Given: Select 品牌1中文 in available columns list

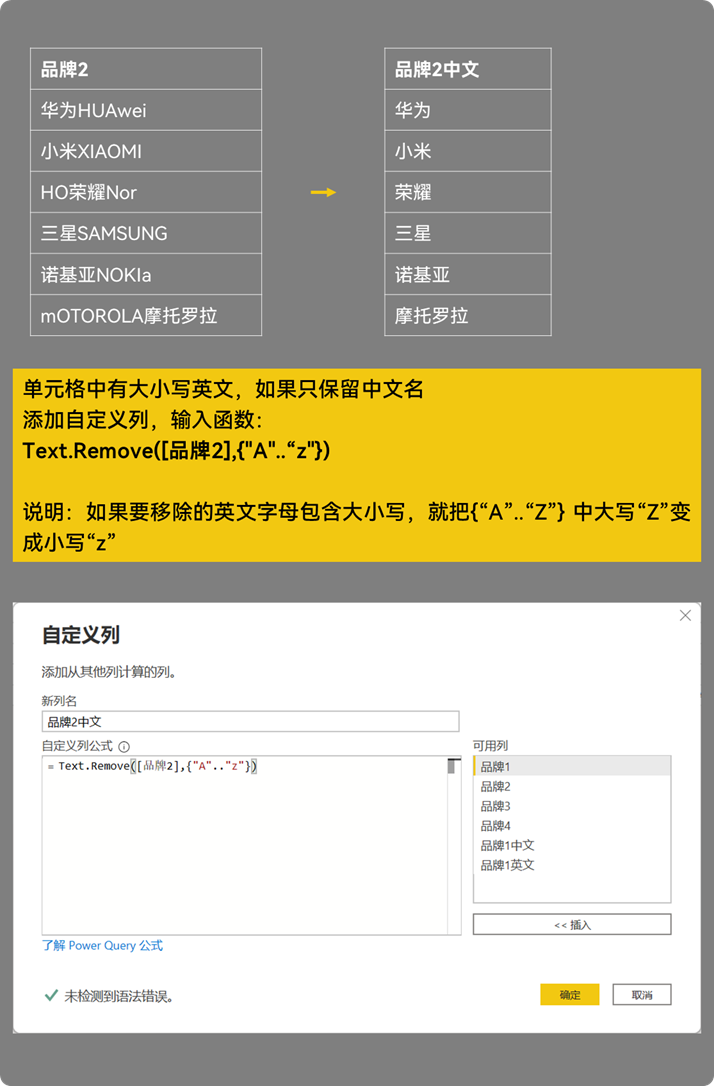Looking at the screenshot, I should click(x=571, y=846).
